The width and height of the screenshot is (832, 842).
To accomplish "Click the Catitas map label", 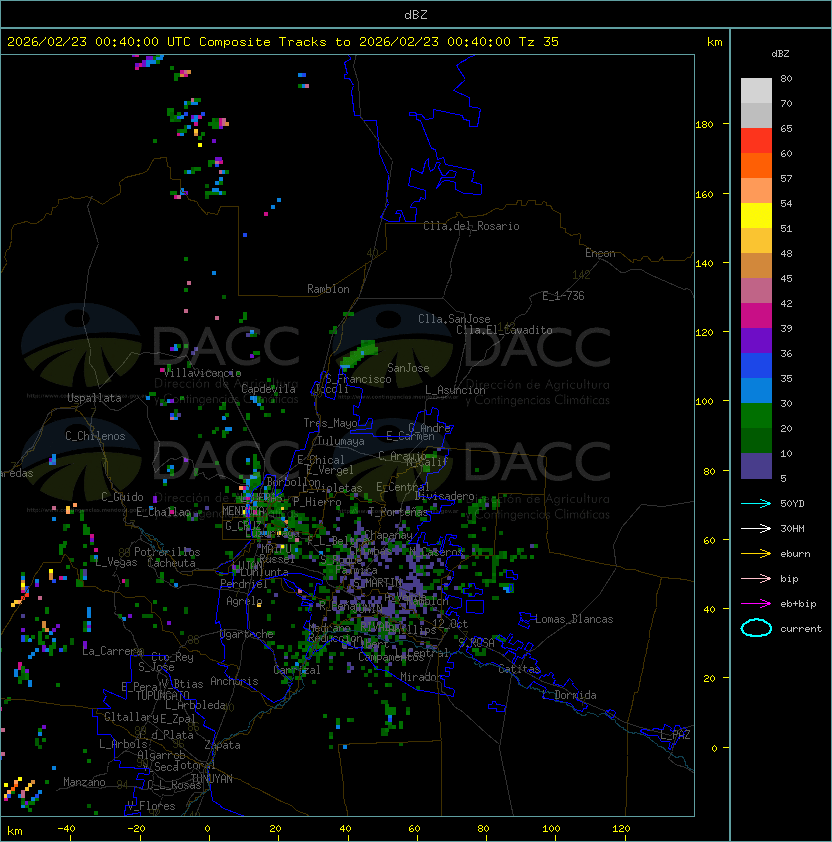I will (519, 669).
